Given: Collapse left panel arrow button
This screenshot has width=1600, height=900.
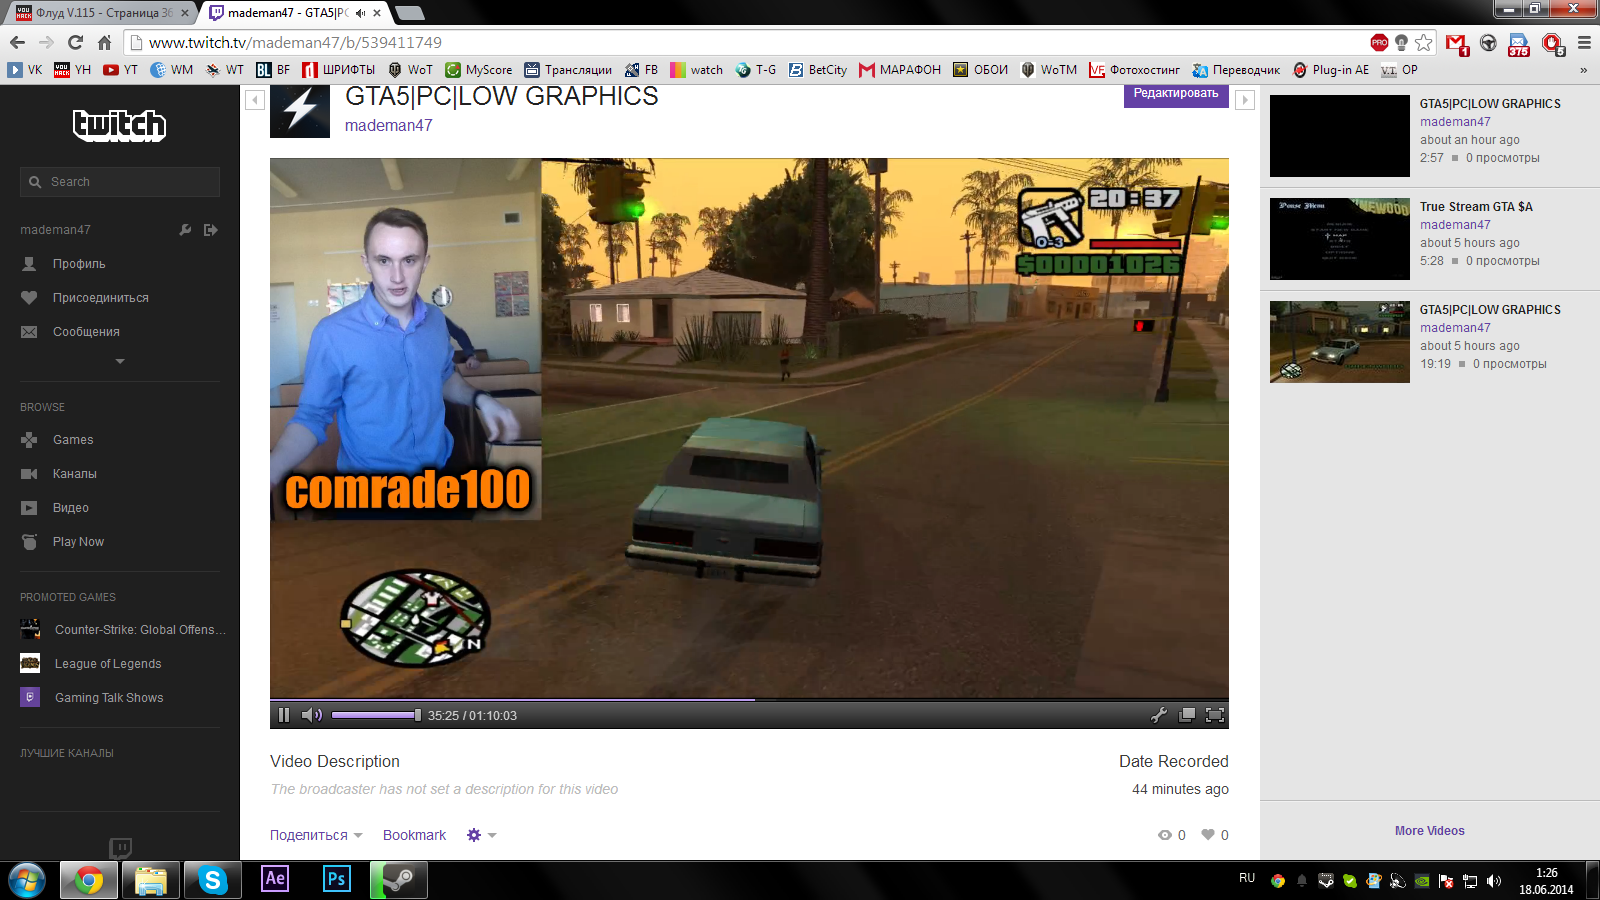Looking at the screenshot, I should [254, 100].
